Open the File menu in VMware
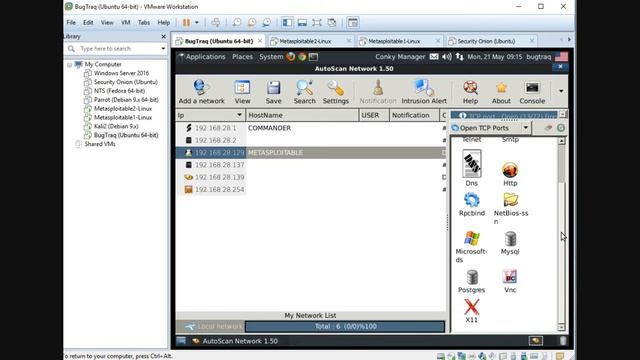 pos(71,22)
